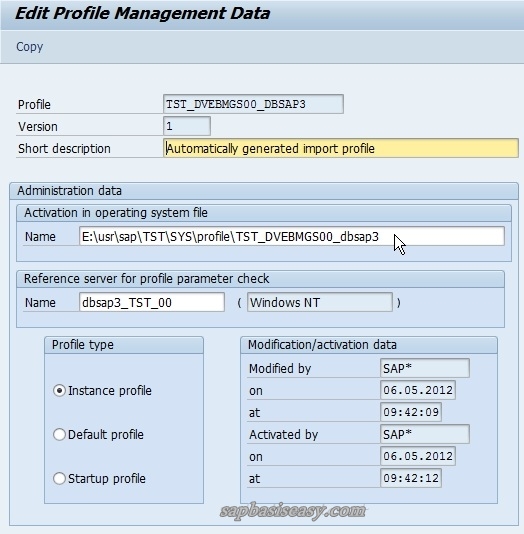Click the activated time value 09:42:12
The image size is (524, 534).
point(411,478)
